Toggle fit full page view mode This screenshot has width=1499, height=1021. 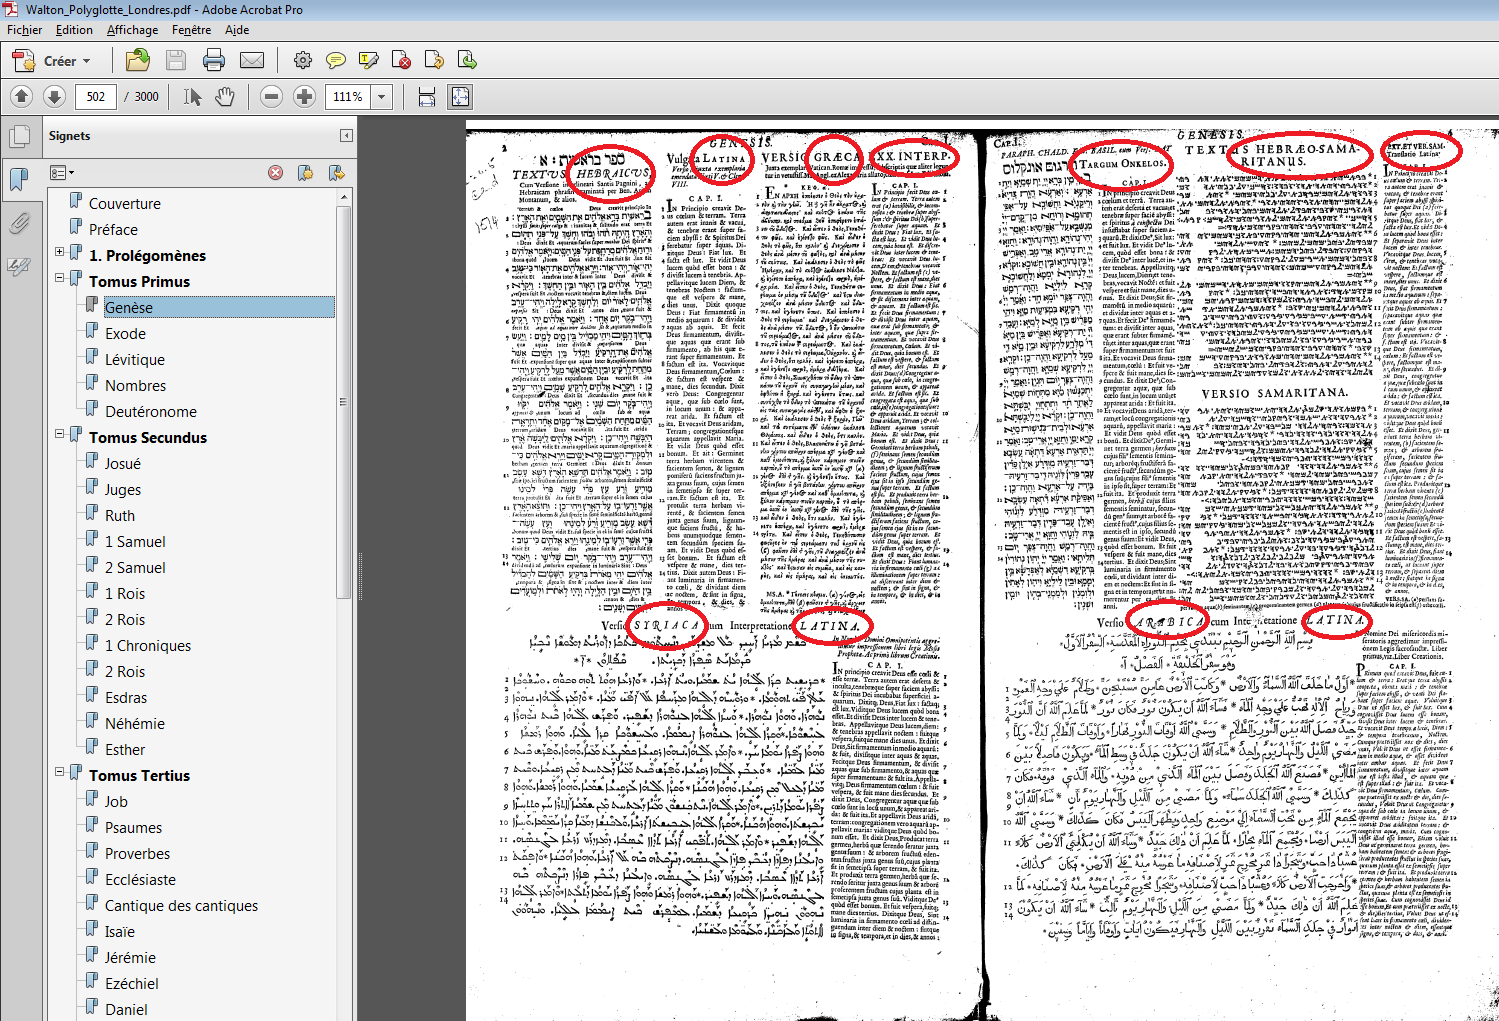click(x=460, y=96)
